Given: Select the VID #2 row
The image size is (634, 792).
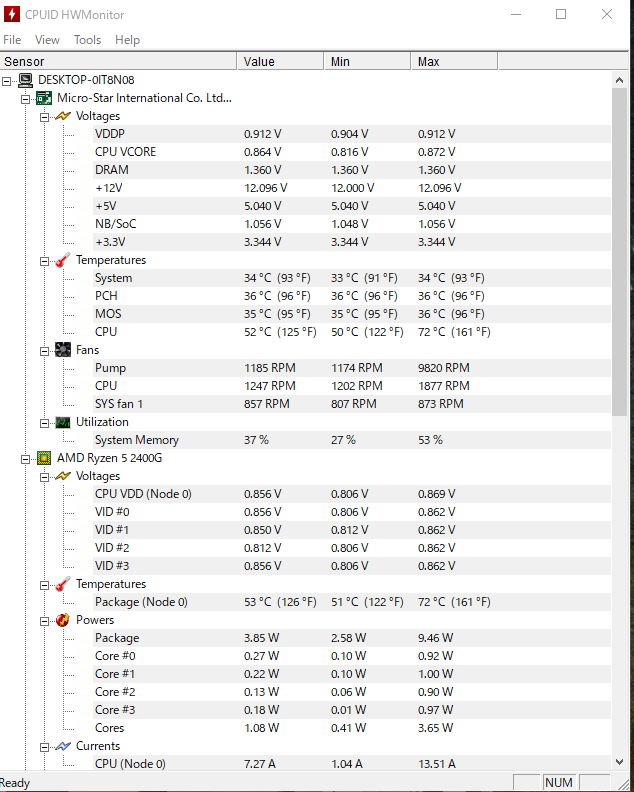Looking at the screenshot, I should [352, 548].
